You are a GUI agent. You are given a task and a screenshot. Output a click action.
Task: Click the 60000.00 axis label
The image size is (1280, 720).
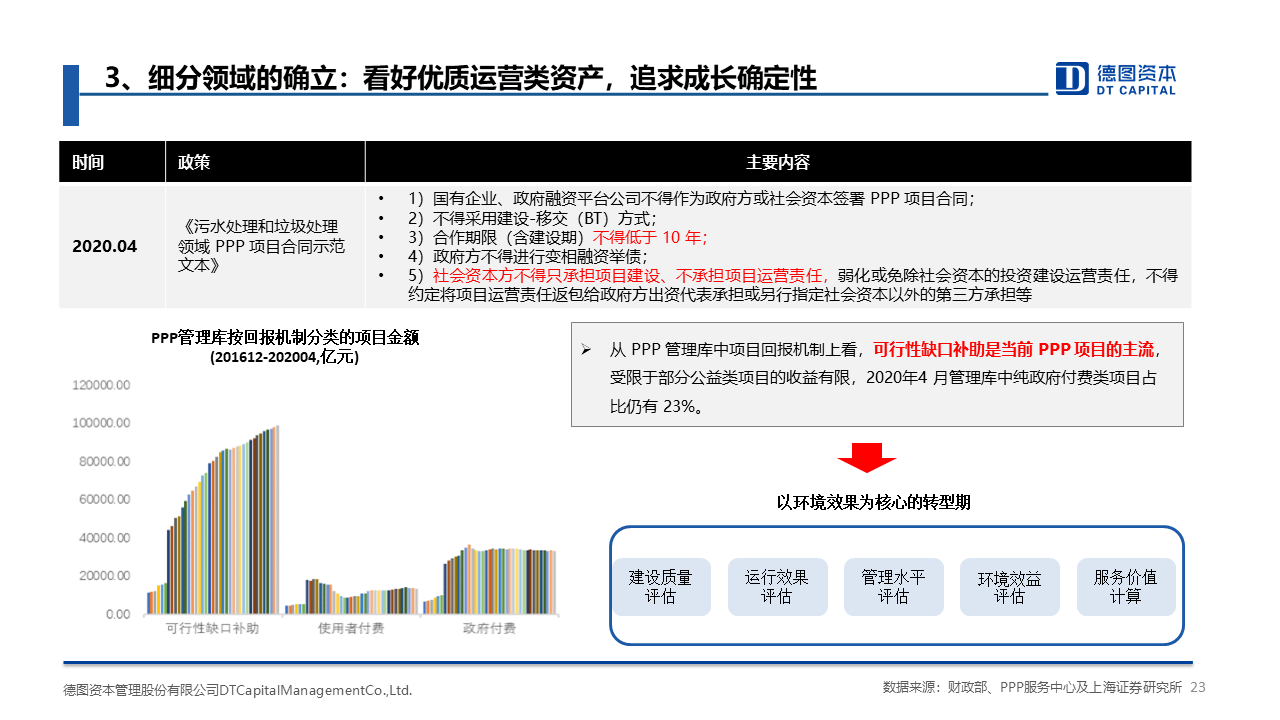tap(103, 499)
